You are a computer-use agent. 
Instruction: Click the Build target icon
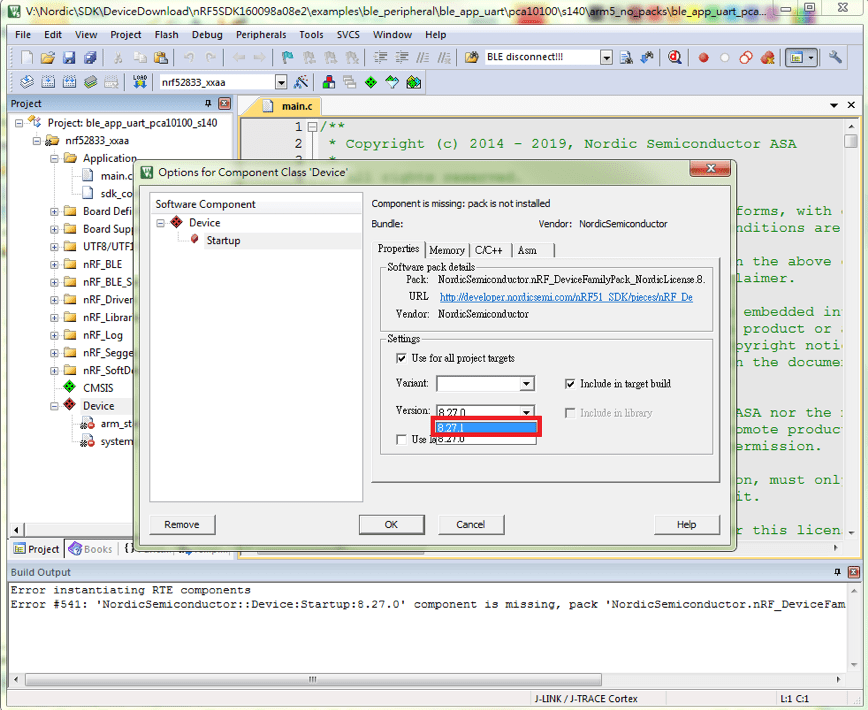(48, 82)
